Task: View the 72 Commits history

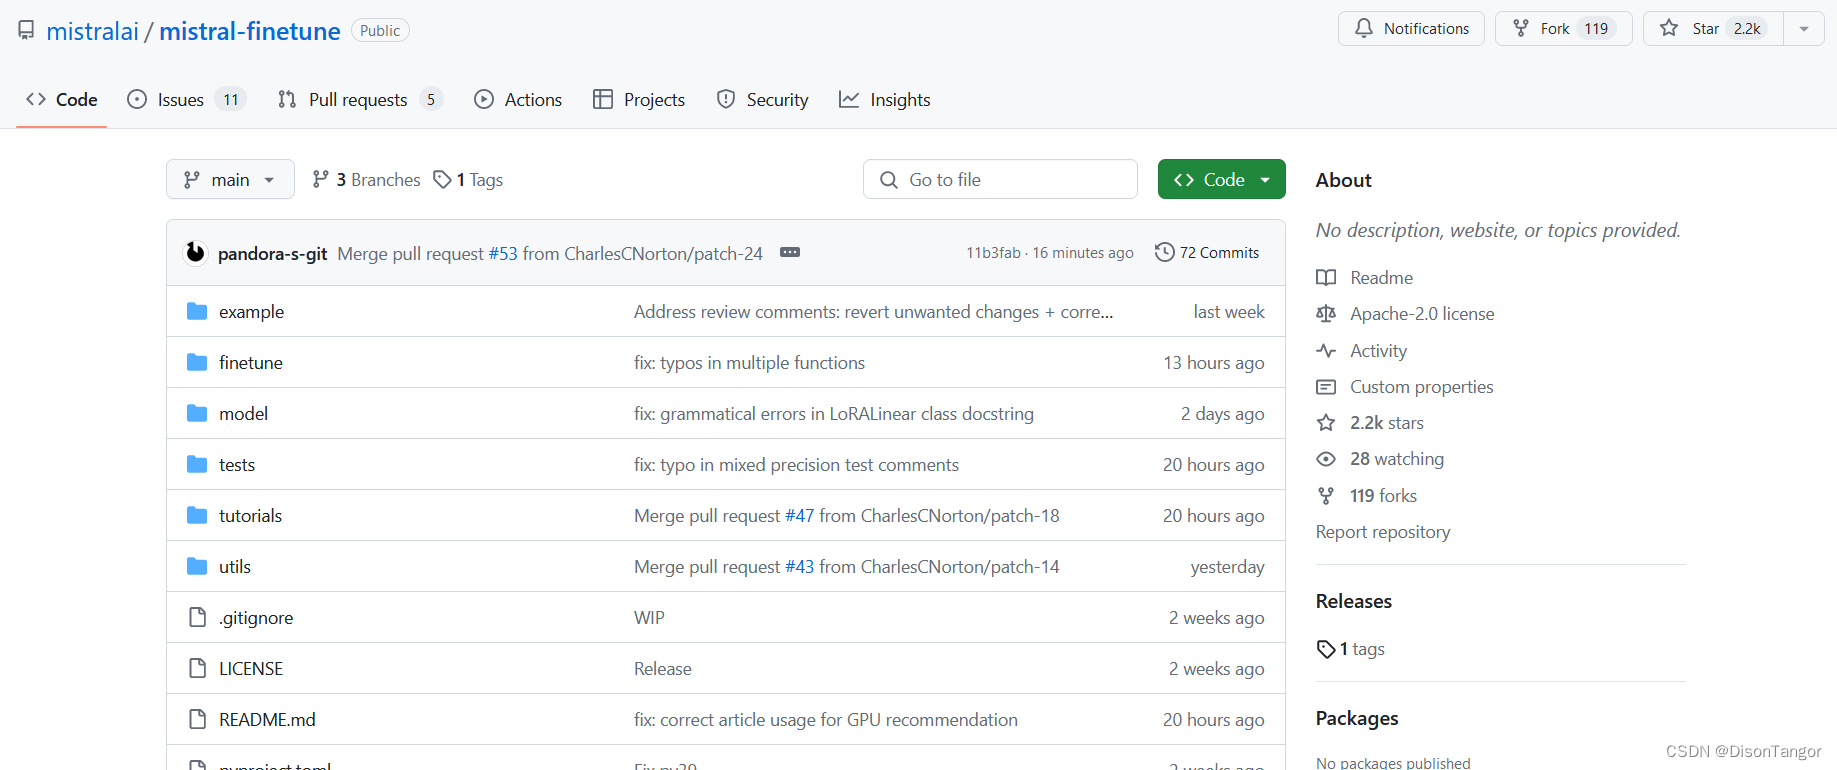Action: pyautogui.click(x=1207, y=253)
